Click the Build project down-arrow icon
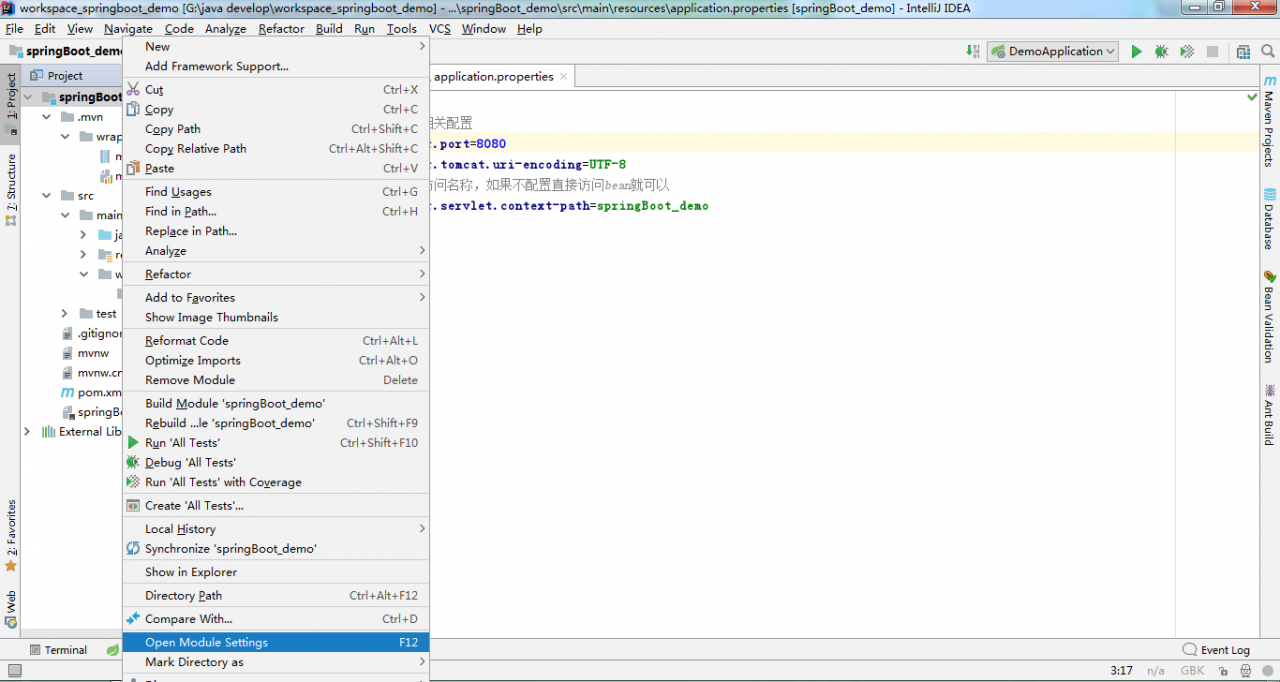Screen dimensions: 1280x682 click(973, 51)
